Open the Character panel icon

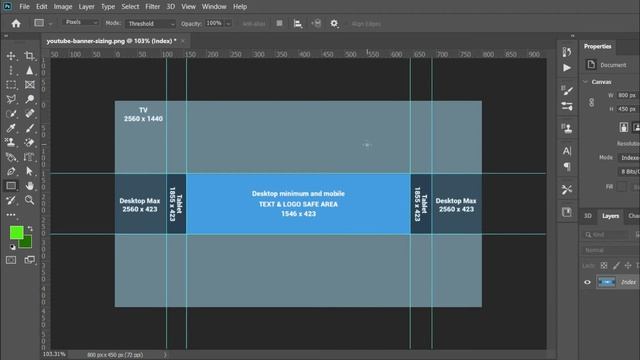[x=567, y=151]
